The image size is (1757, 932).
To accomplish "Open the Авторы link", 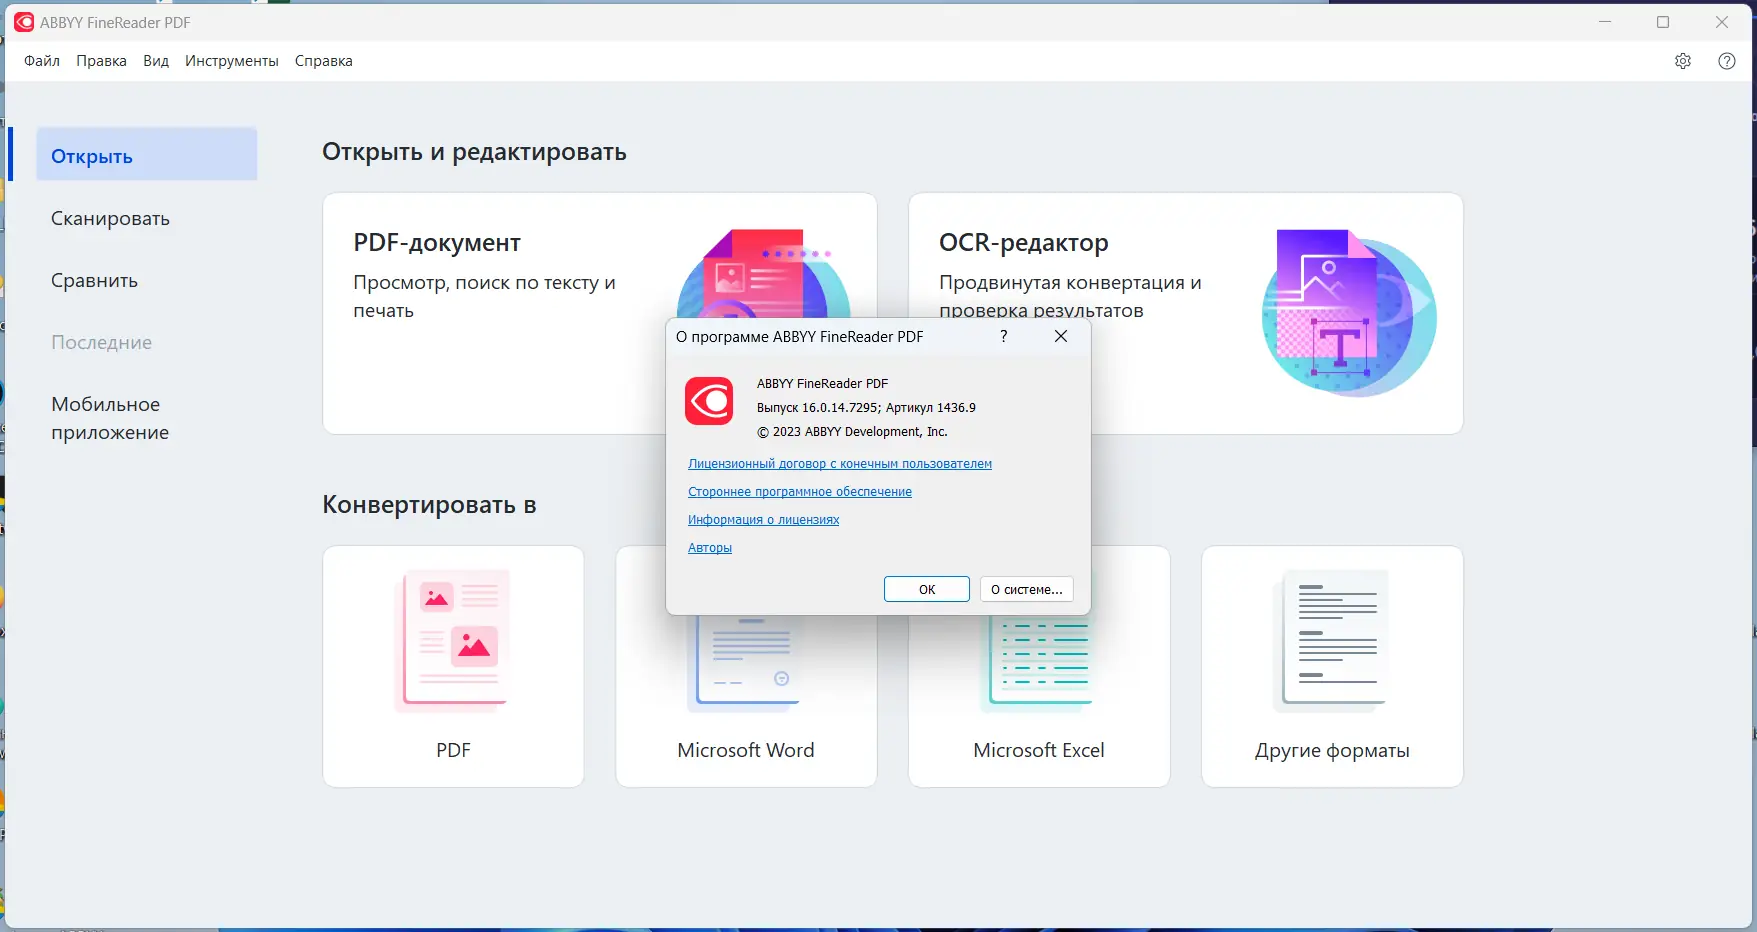I will [x=709, y=547].
